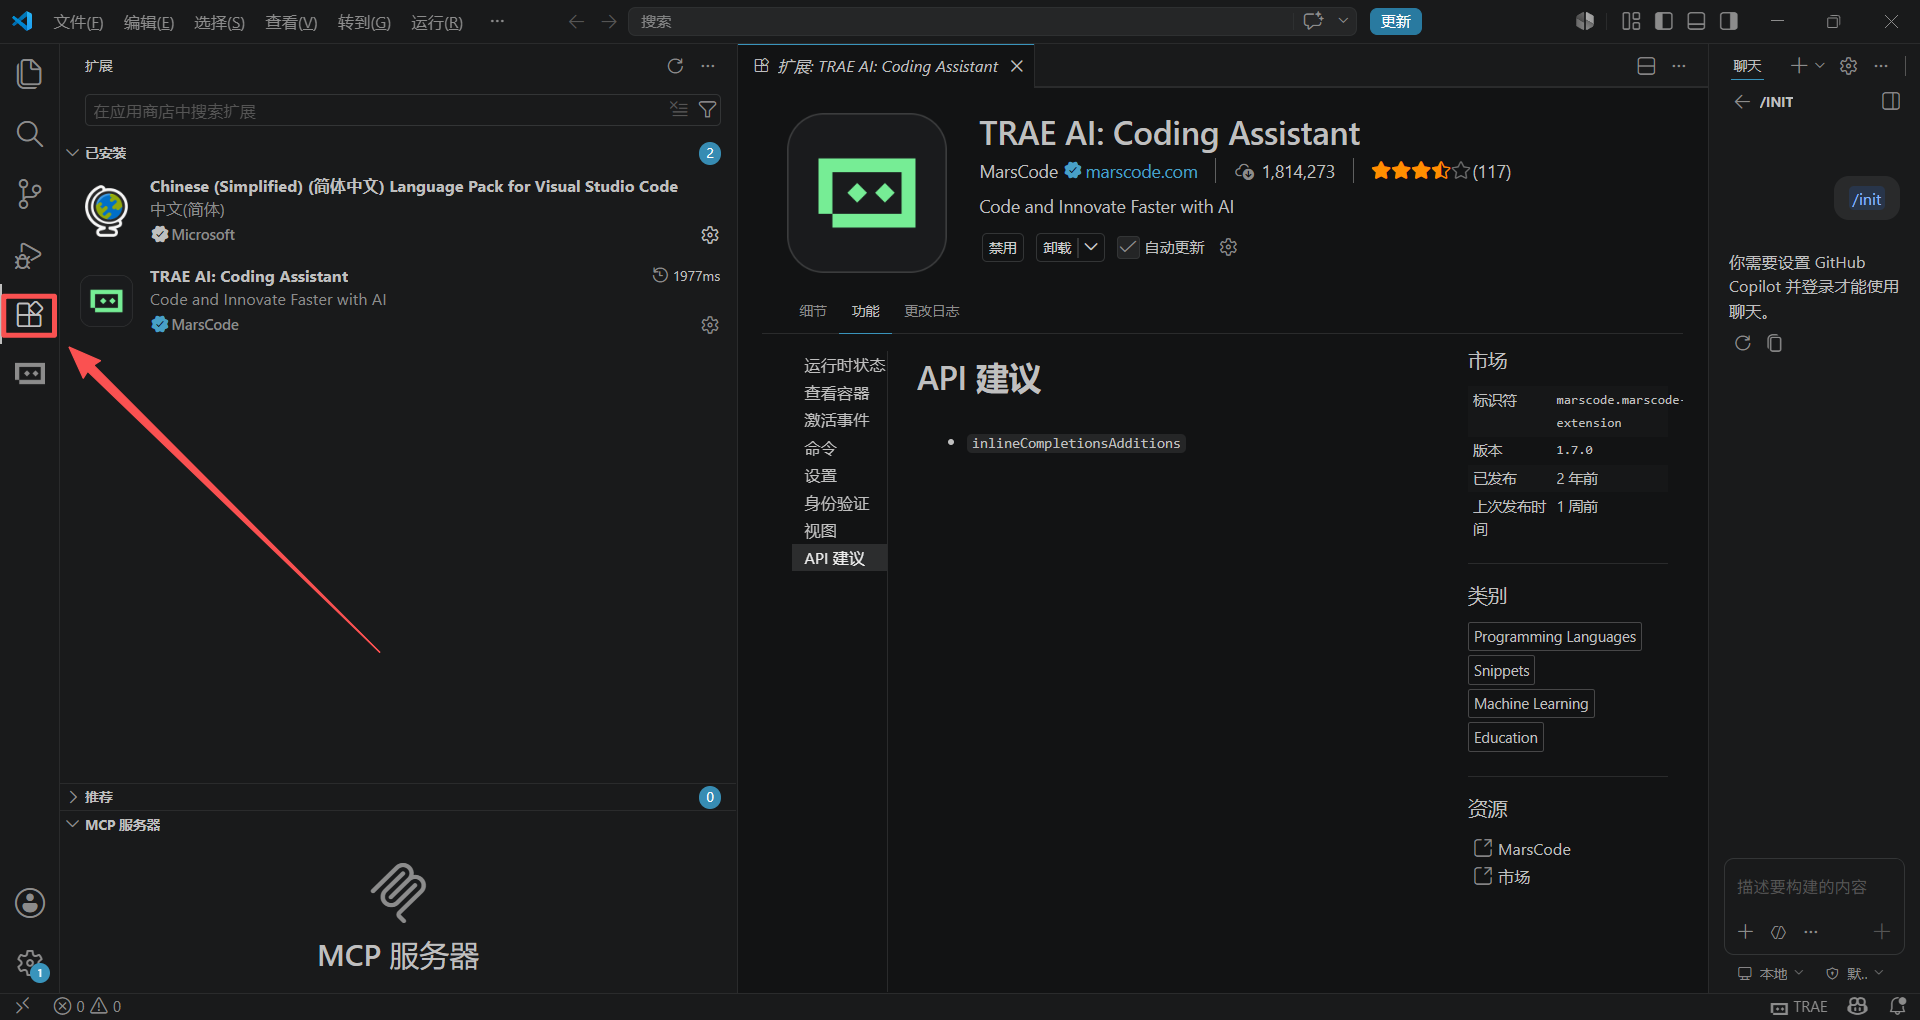Open the marscode.com publisher link
The image size is (1920, 1020).
click(1141, 172)
